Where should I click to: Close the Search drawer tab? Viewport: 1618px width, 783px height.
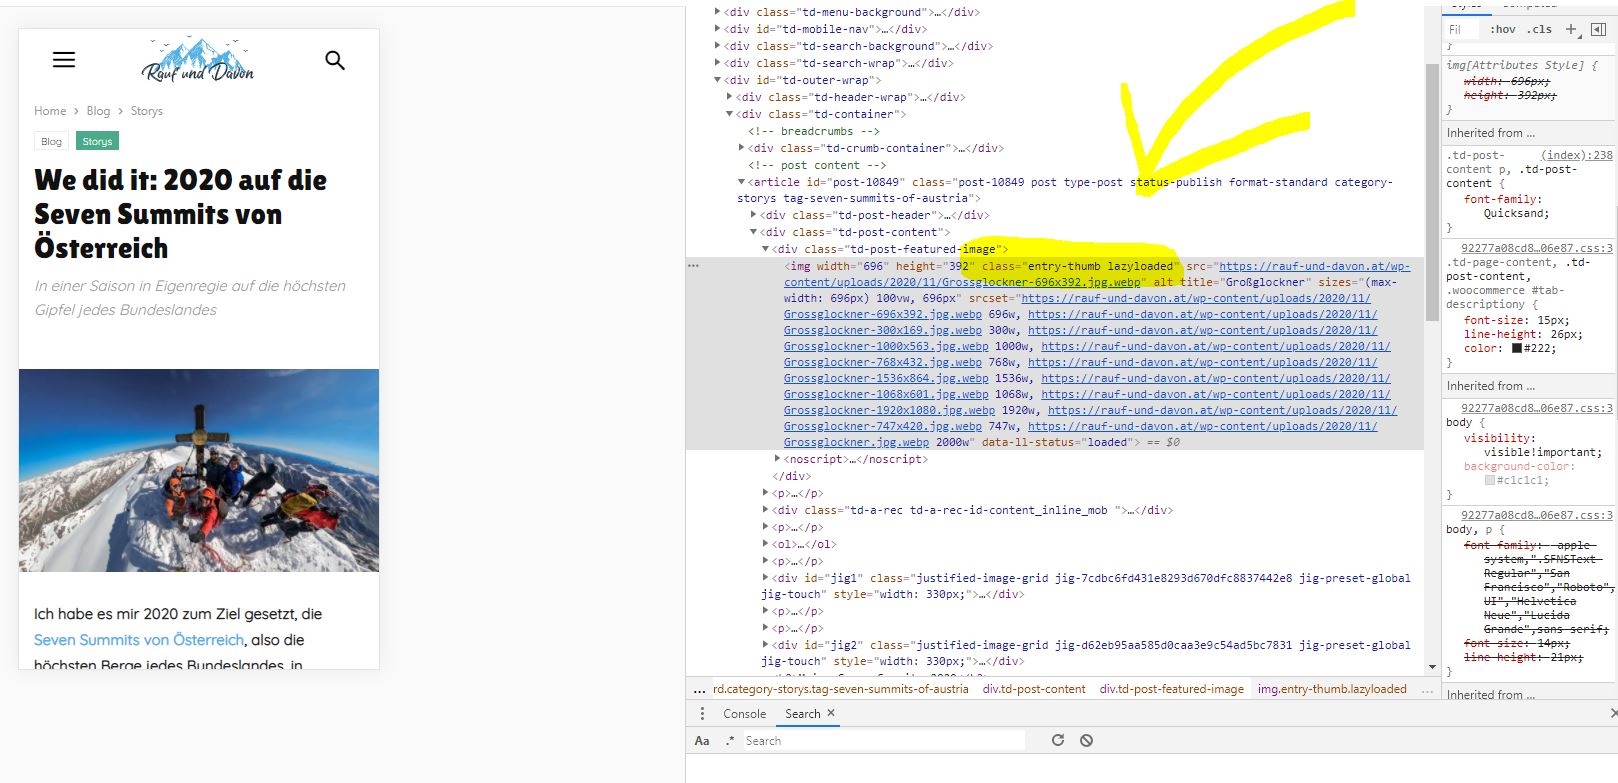[831, 713]
